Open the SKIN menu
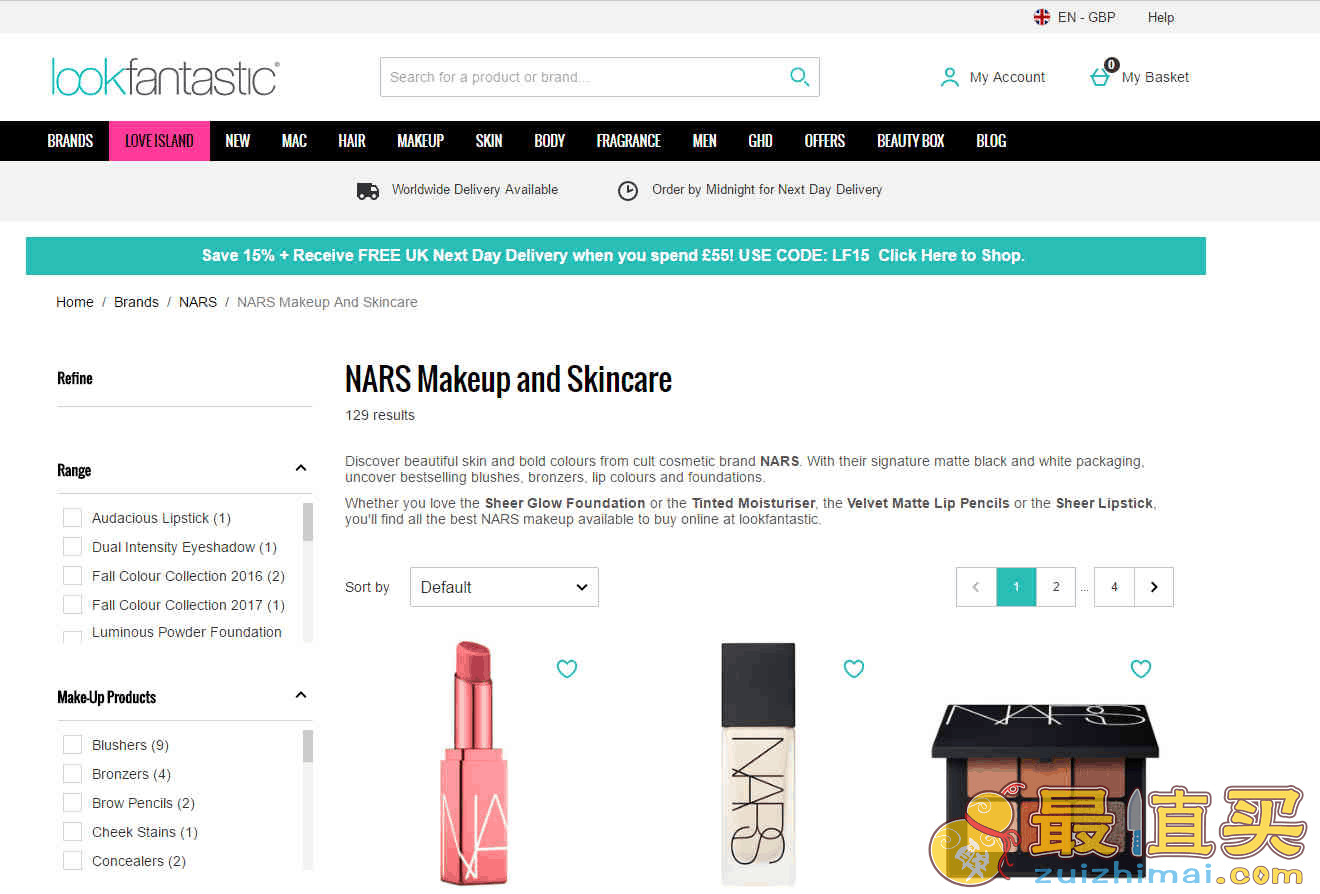 click(489, 141)
